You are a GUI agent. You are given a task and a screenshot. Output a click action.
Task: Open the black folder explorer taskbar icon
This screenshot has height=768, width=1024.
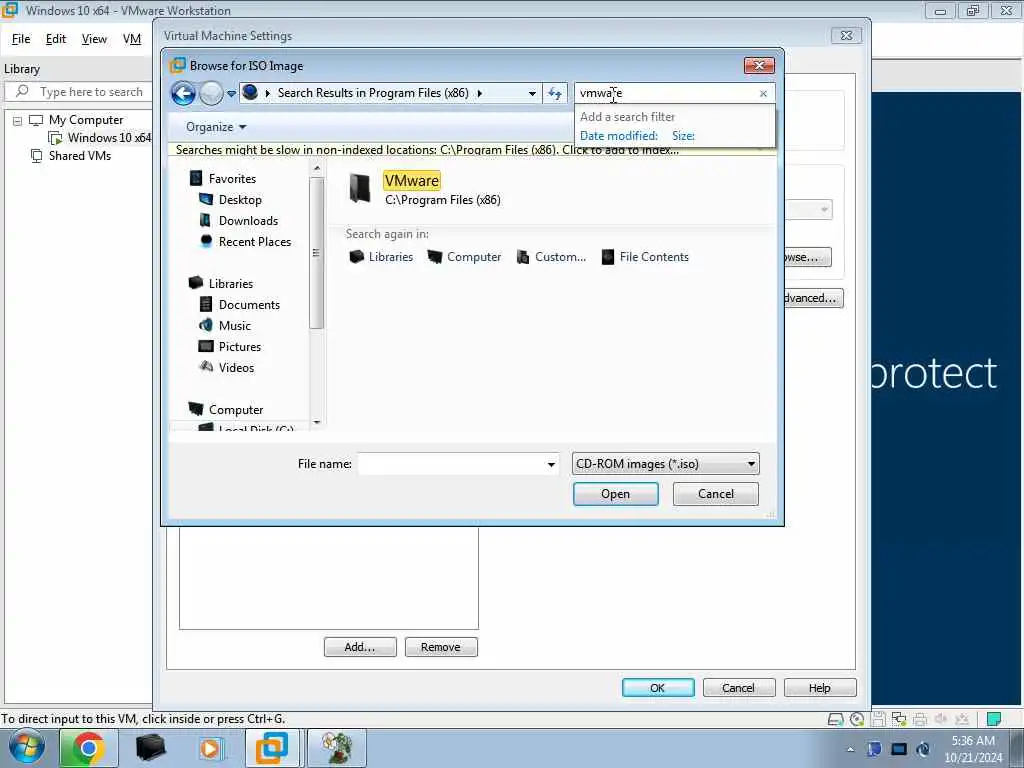[x=150, y=748]
